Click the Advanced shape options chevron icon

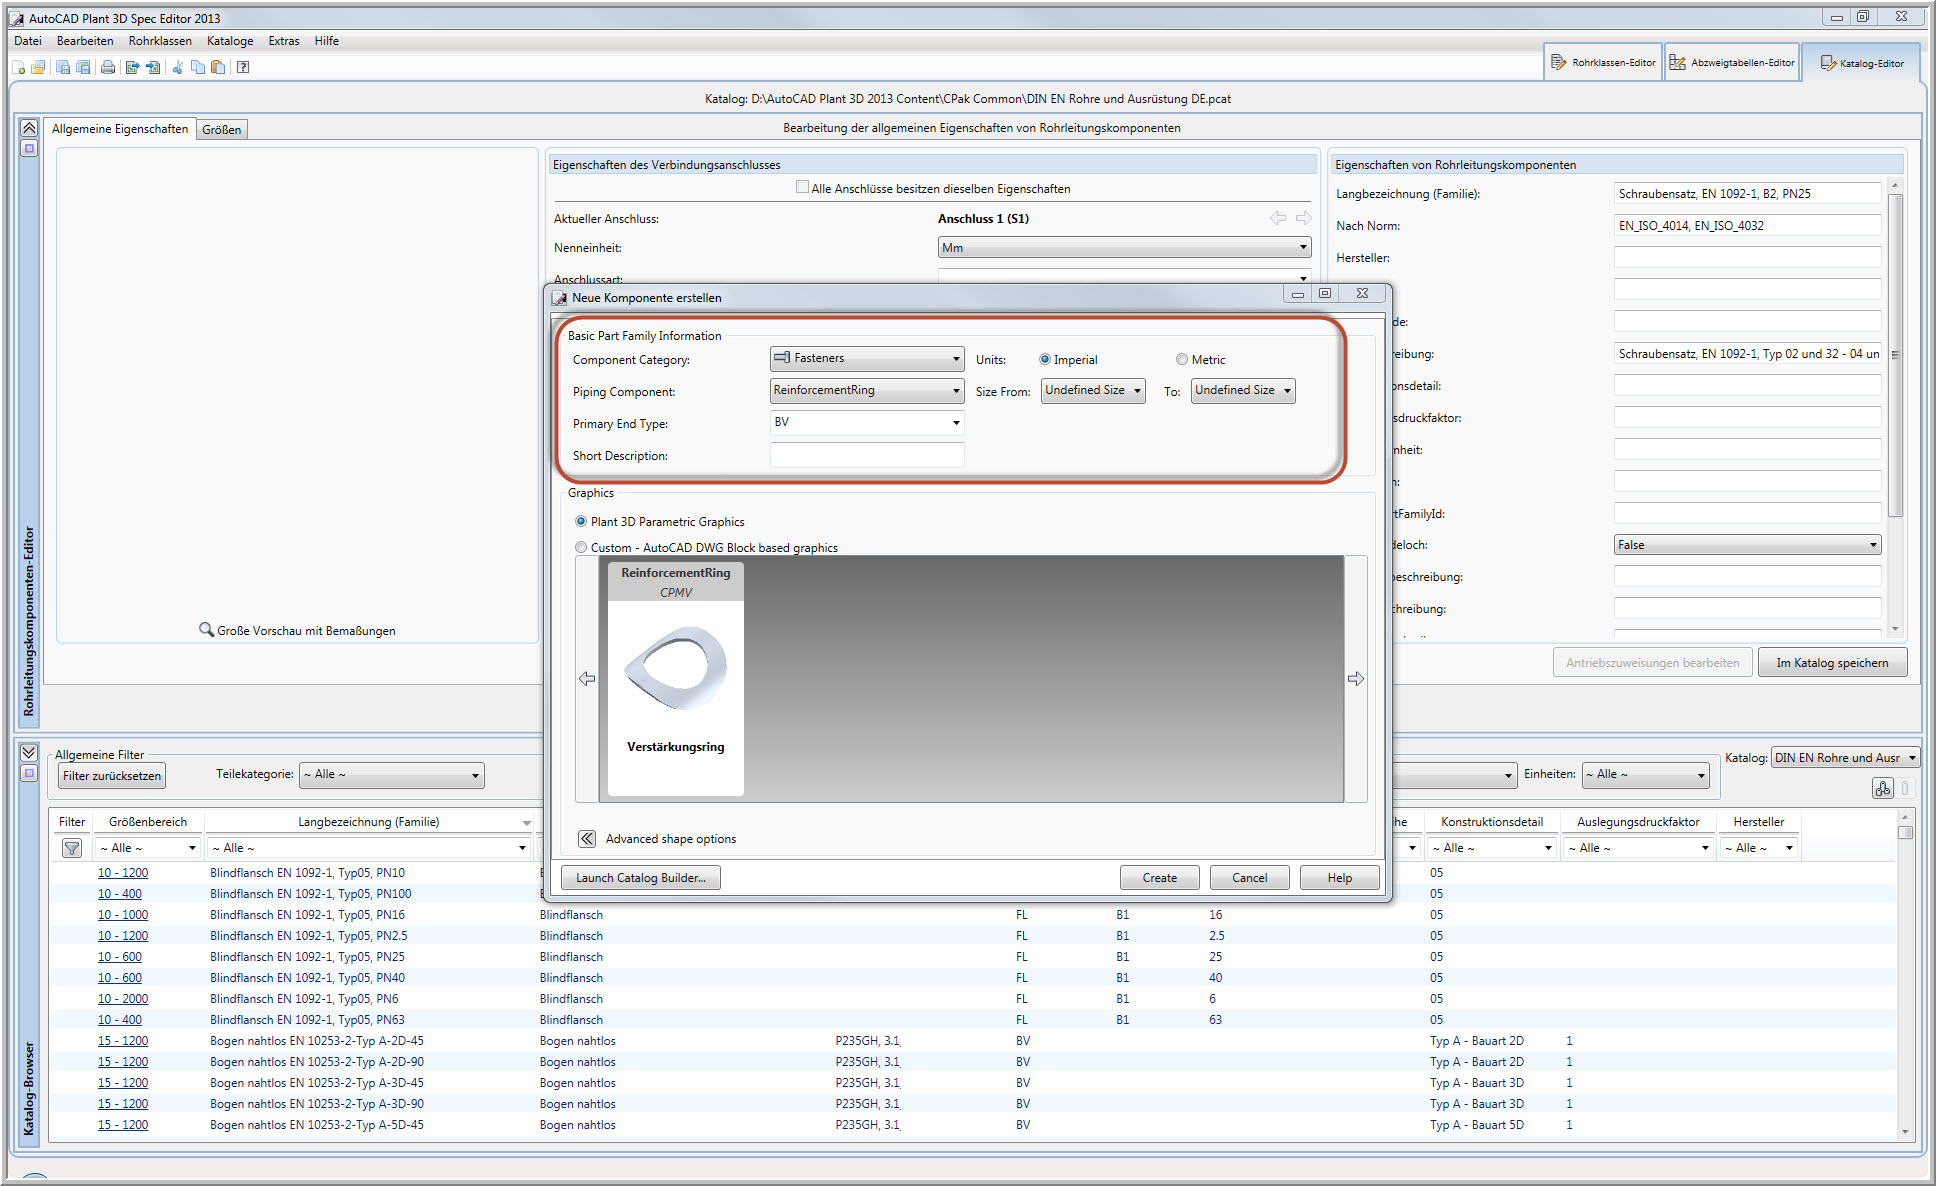[x=587, y=839]
